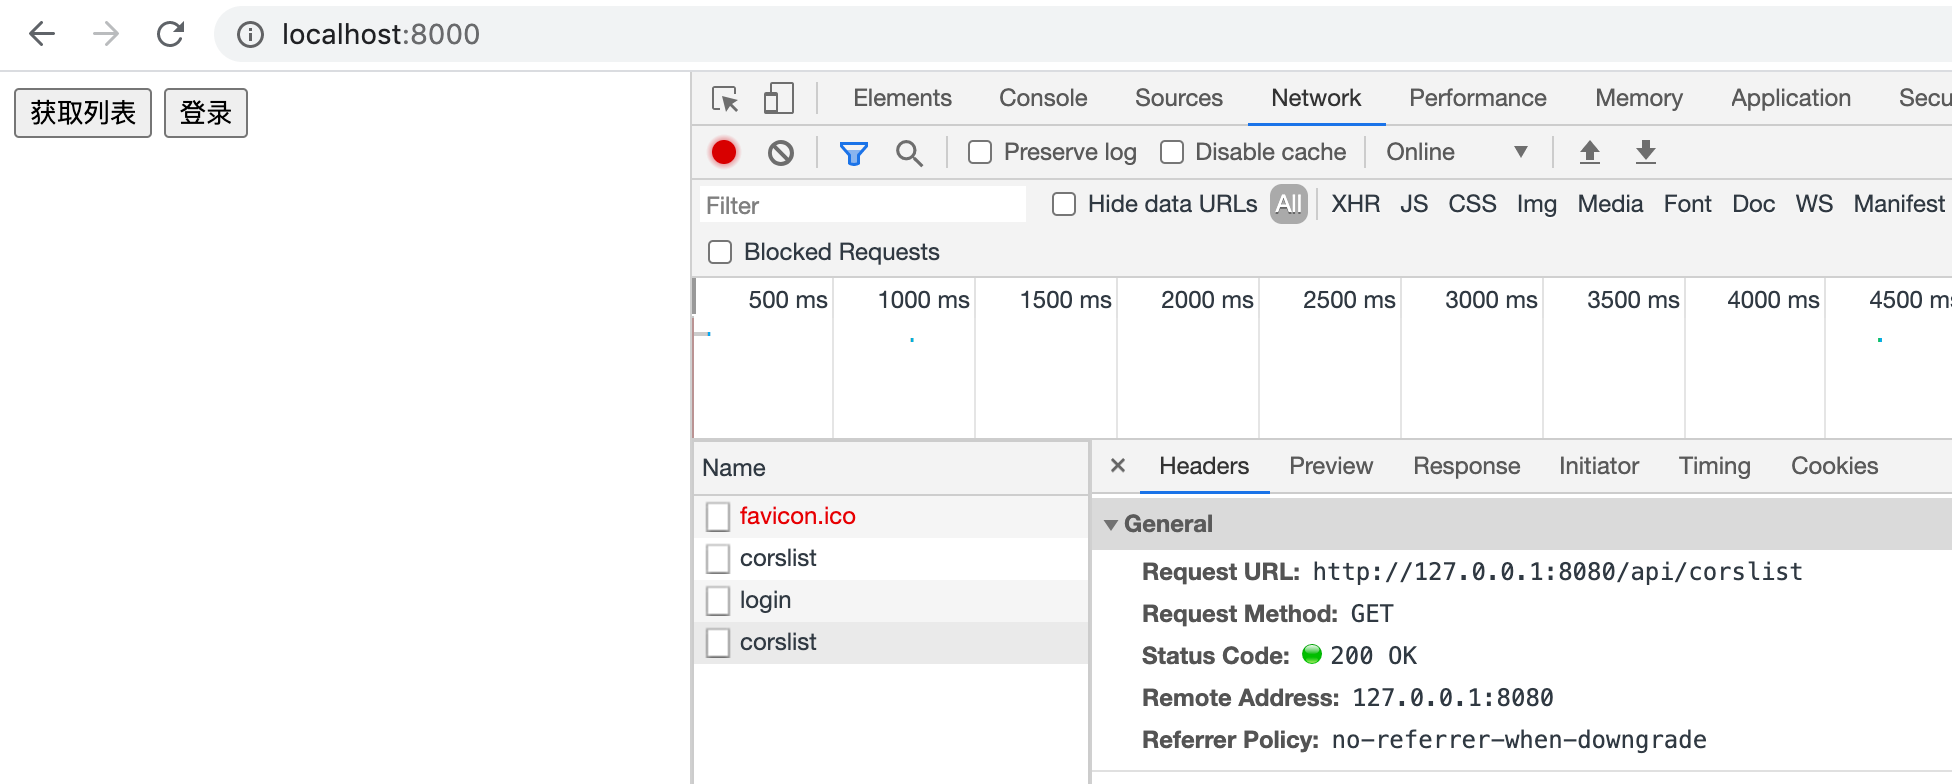The height and width of the screenshot is (784, 1952).
Task: Click the Filter text input
Action: [863, 205]
